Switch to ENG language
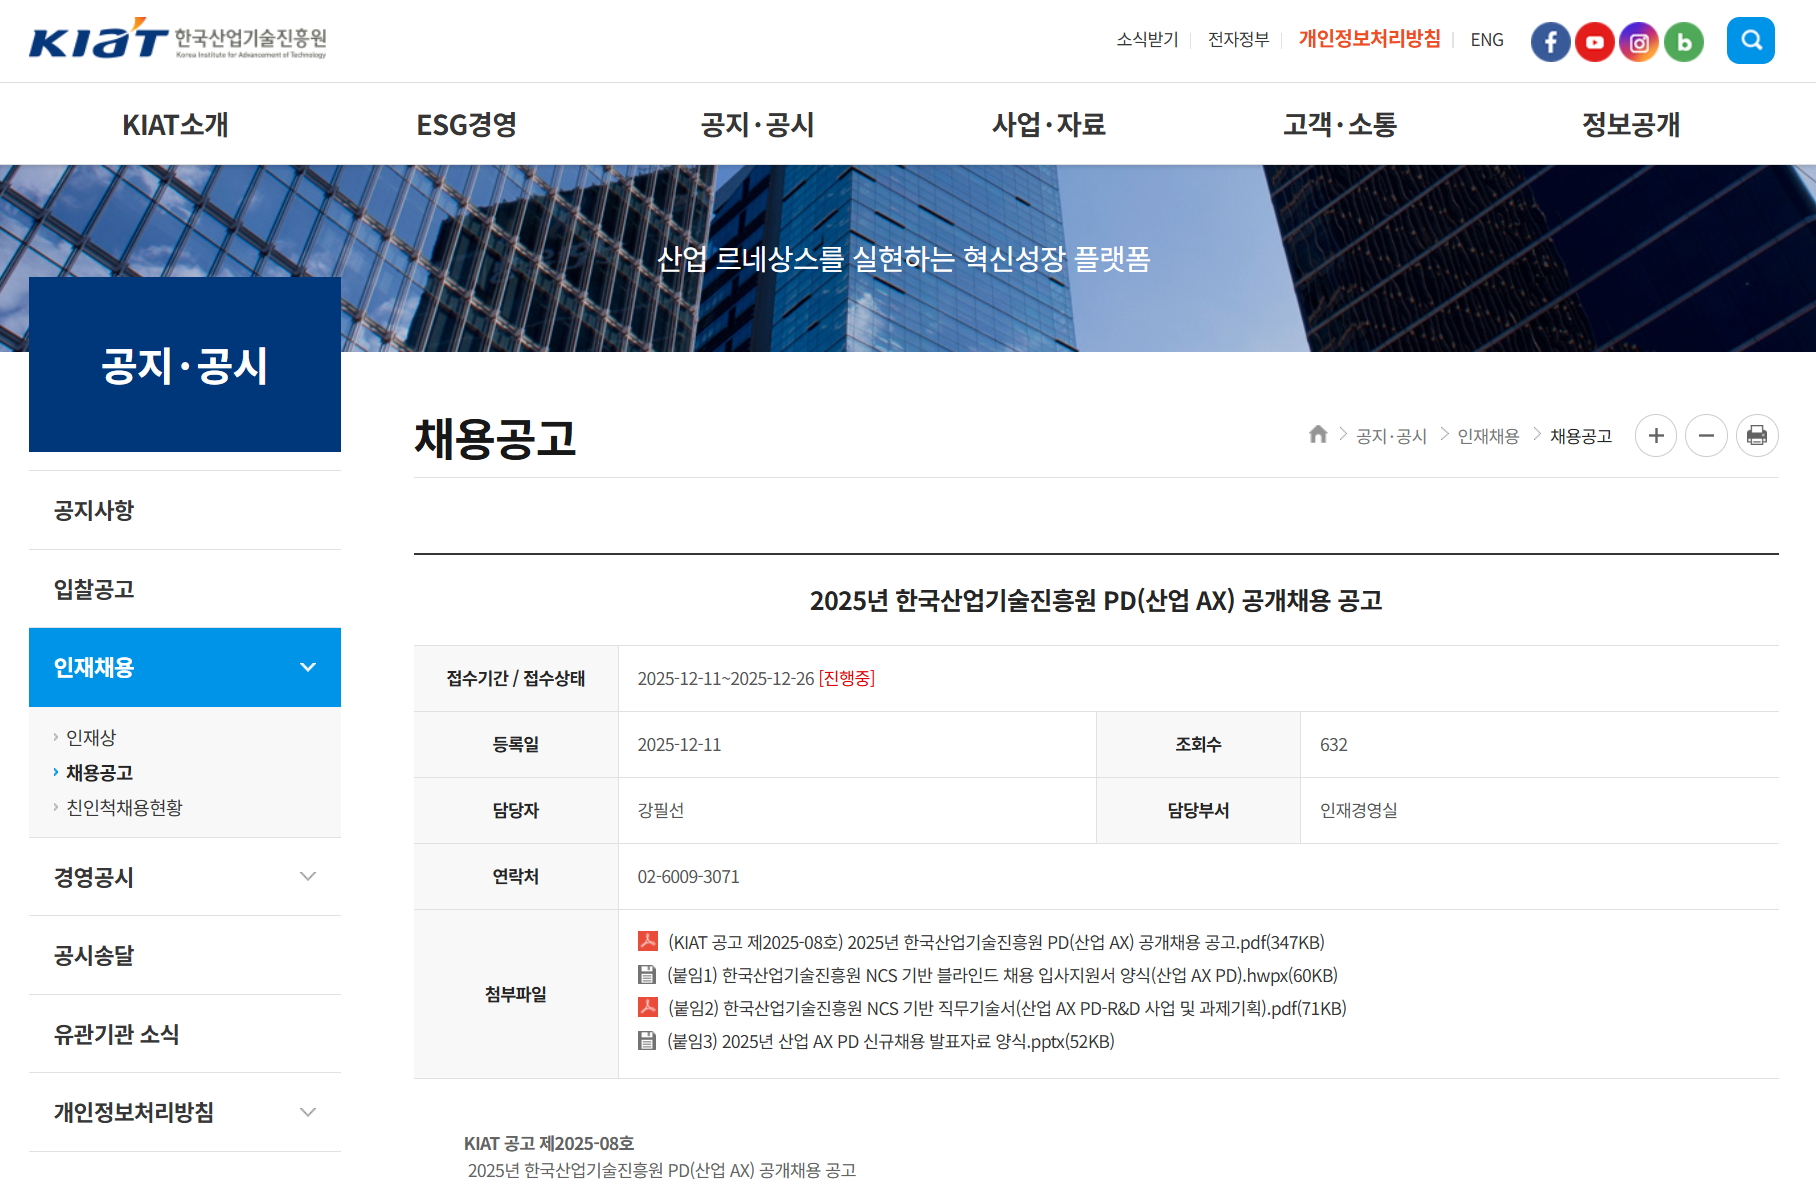The image size is (1816, 1201). coord(1487,40)
